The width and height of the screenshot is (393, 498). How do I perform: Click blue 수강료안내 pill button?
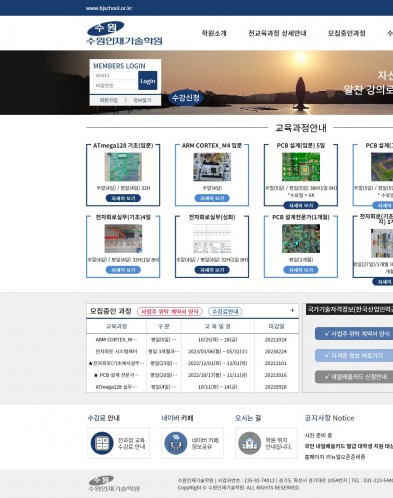tap(225, 312)
